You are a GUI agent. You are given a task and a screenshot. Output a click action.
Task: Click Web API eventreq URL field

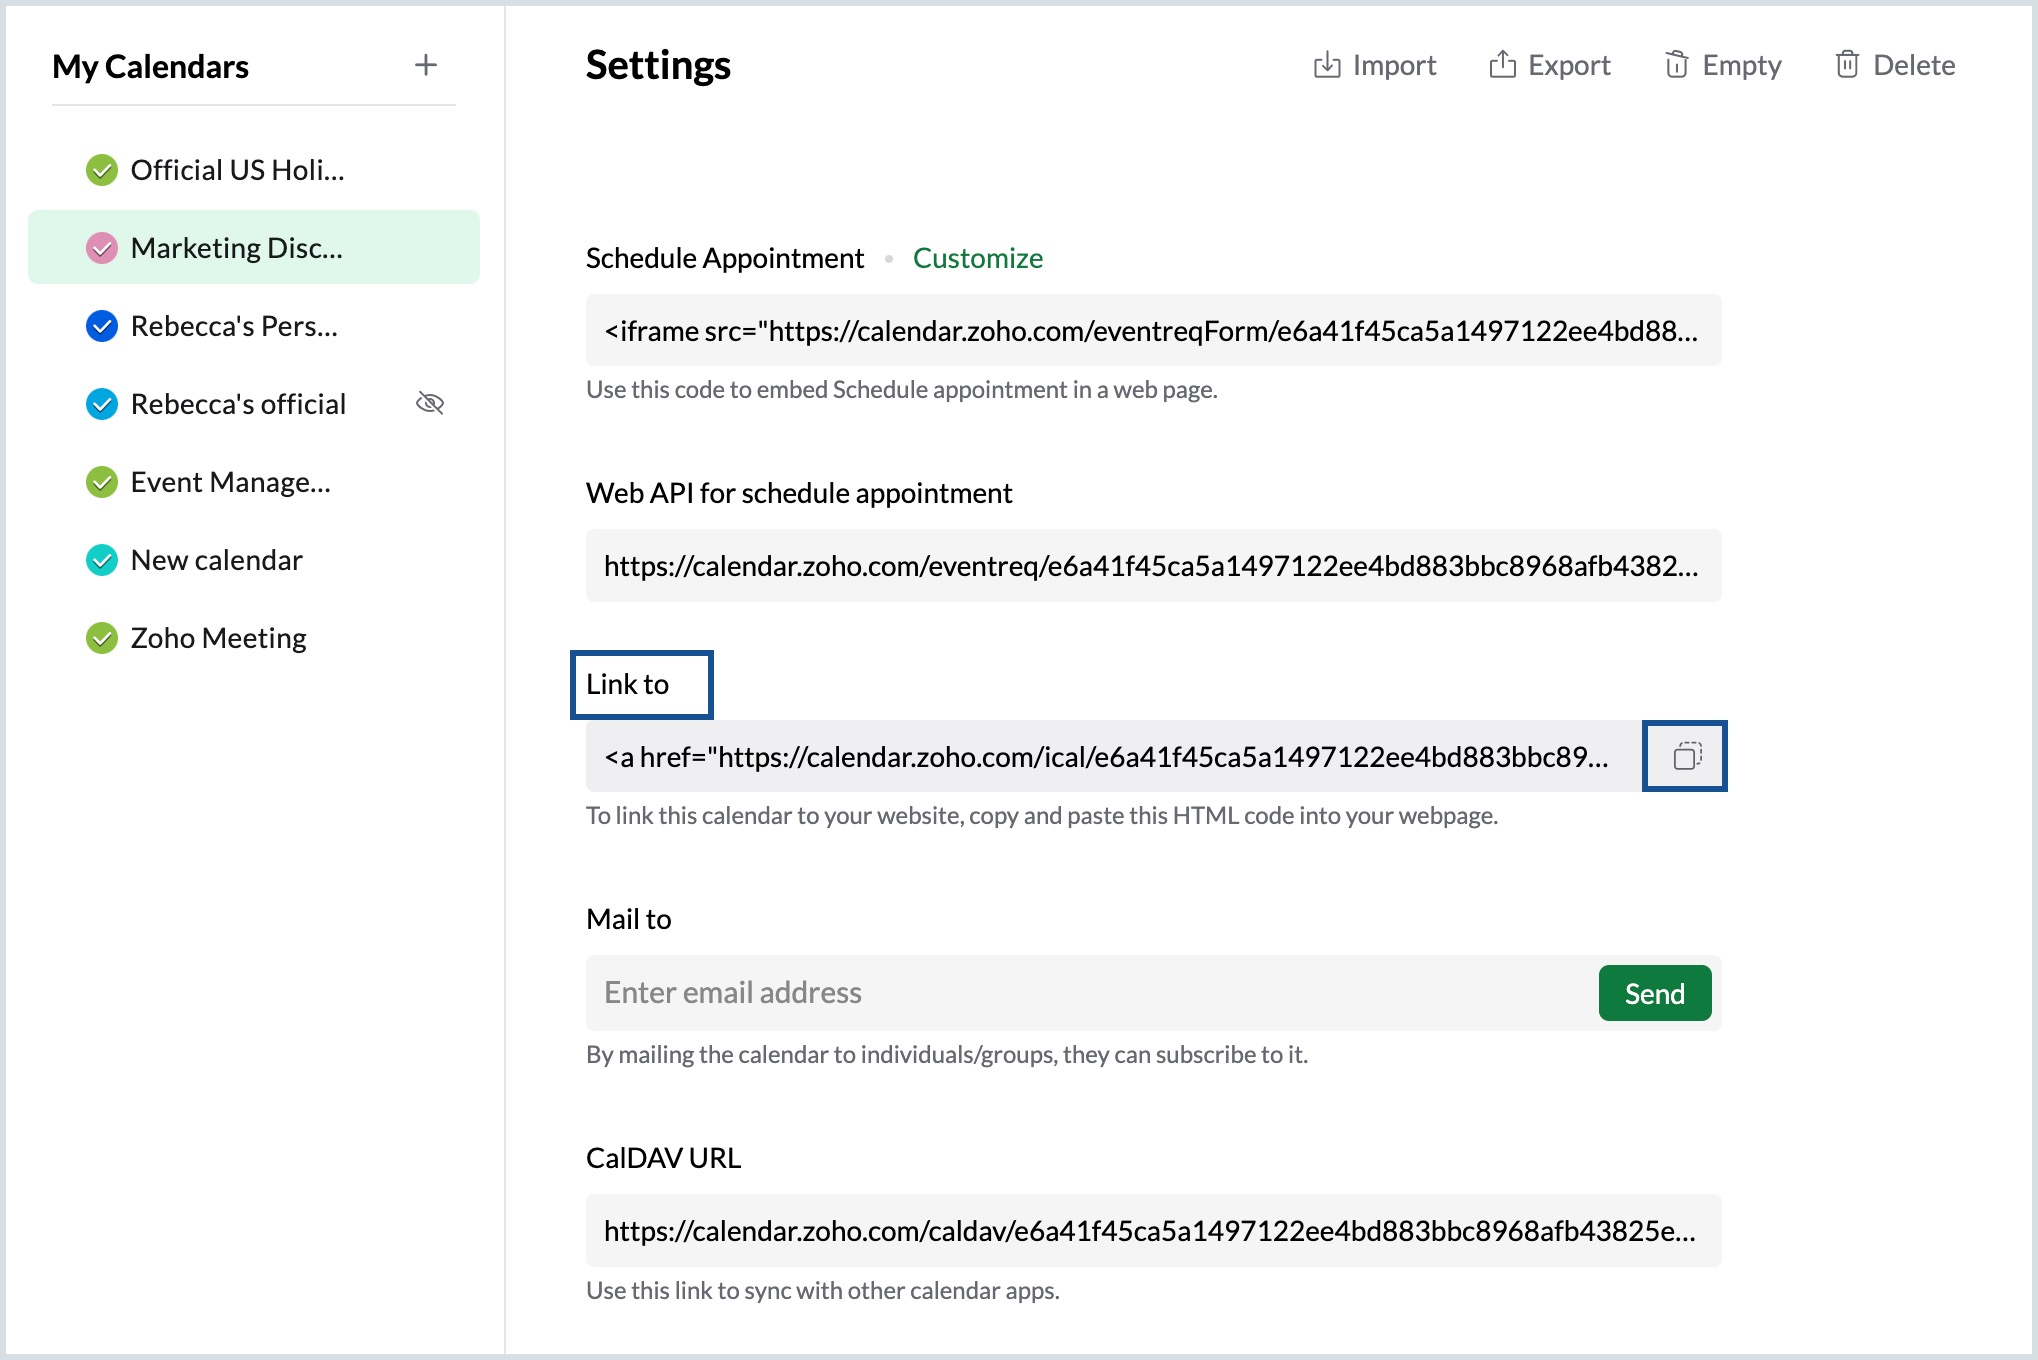click(1152, 566)
